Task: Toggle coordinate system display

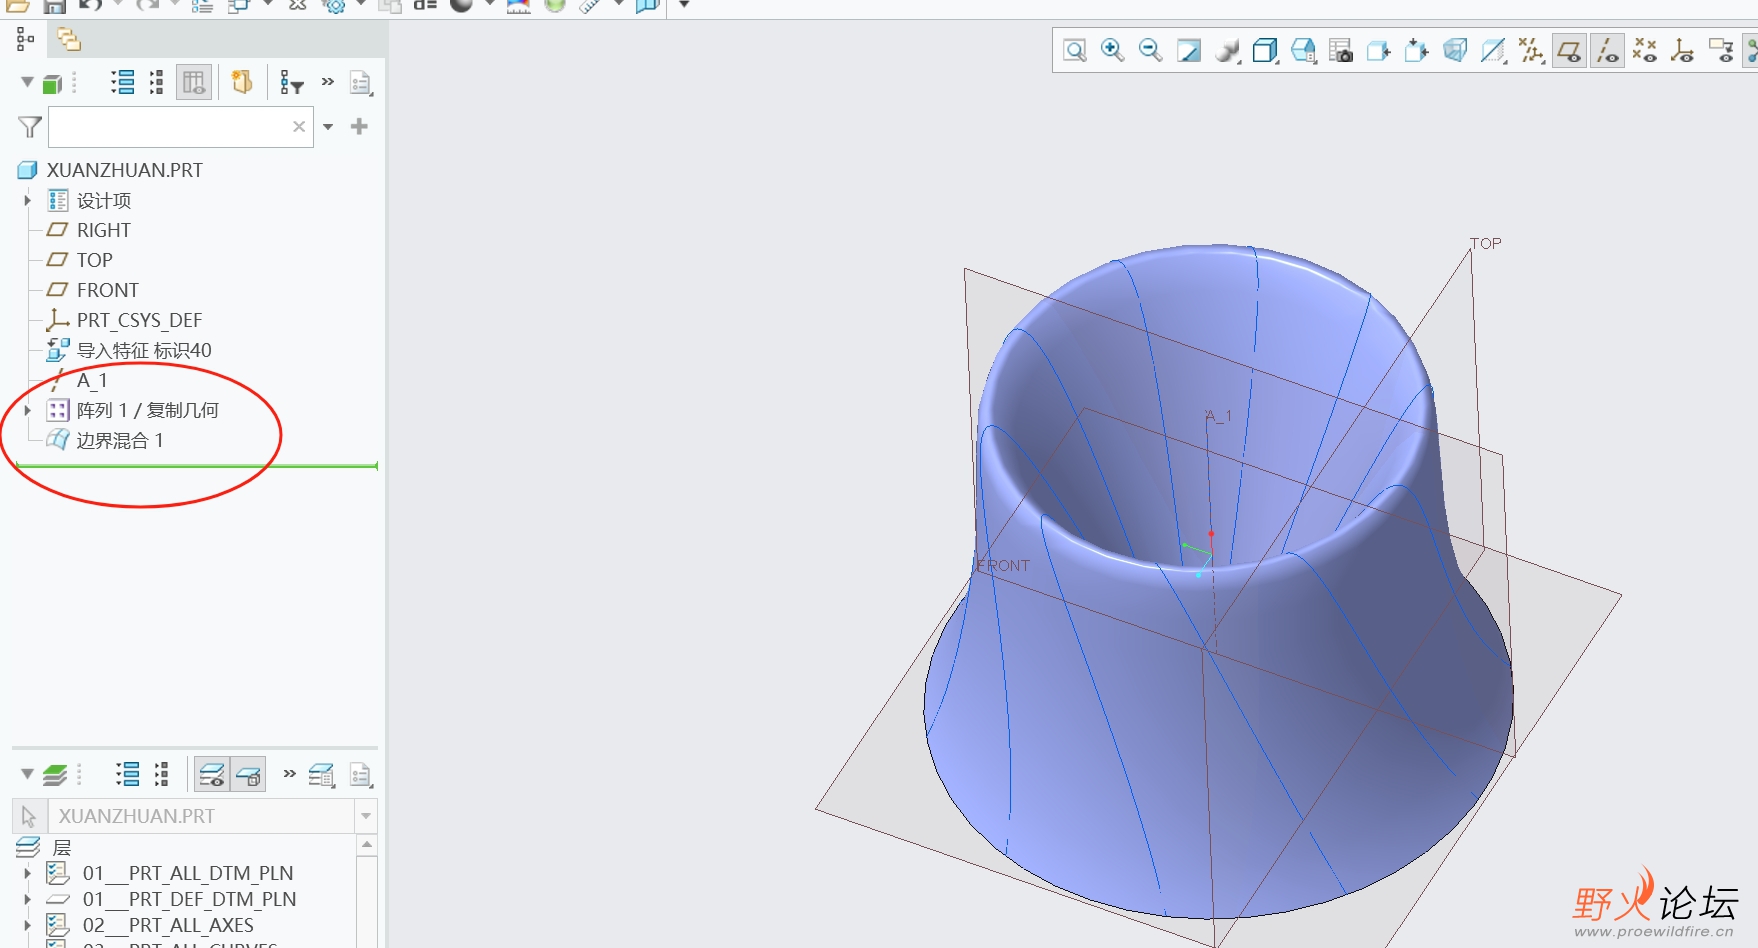Action: pyautogui.click(x=1683, y=50)
